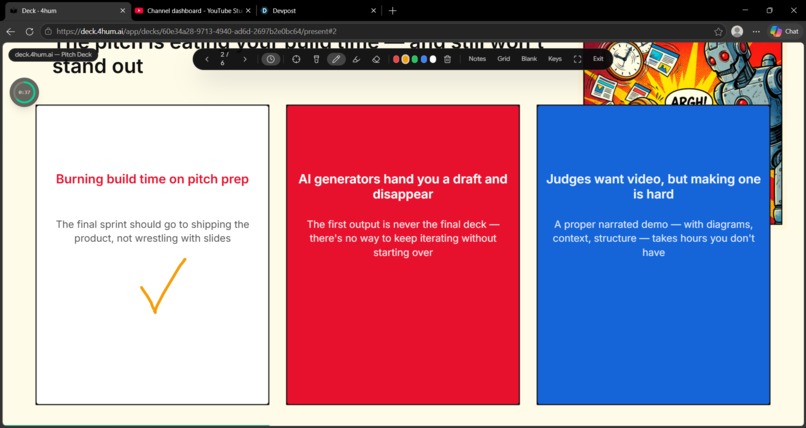Select the spotlight flashlight tool
This screenshot has width=806, height=428.
pos(316,59)
